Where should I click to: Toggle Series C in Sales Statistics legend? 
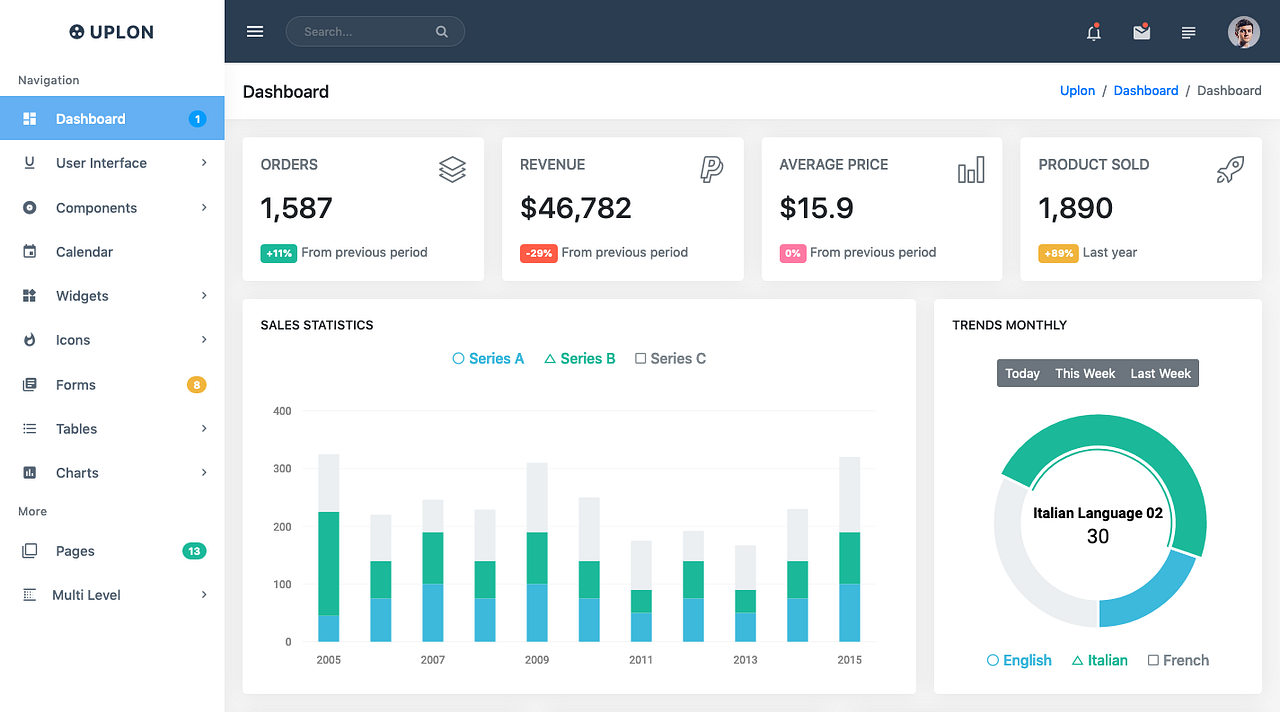(x=670, y=358)
